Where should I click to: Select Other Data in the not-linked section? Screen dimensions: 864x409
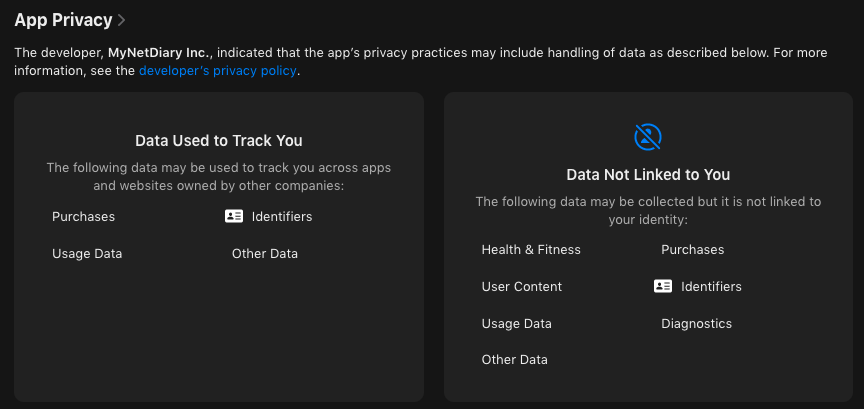[515, 360]
